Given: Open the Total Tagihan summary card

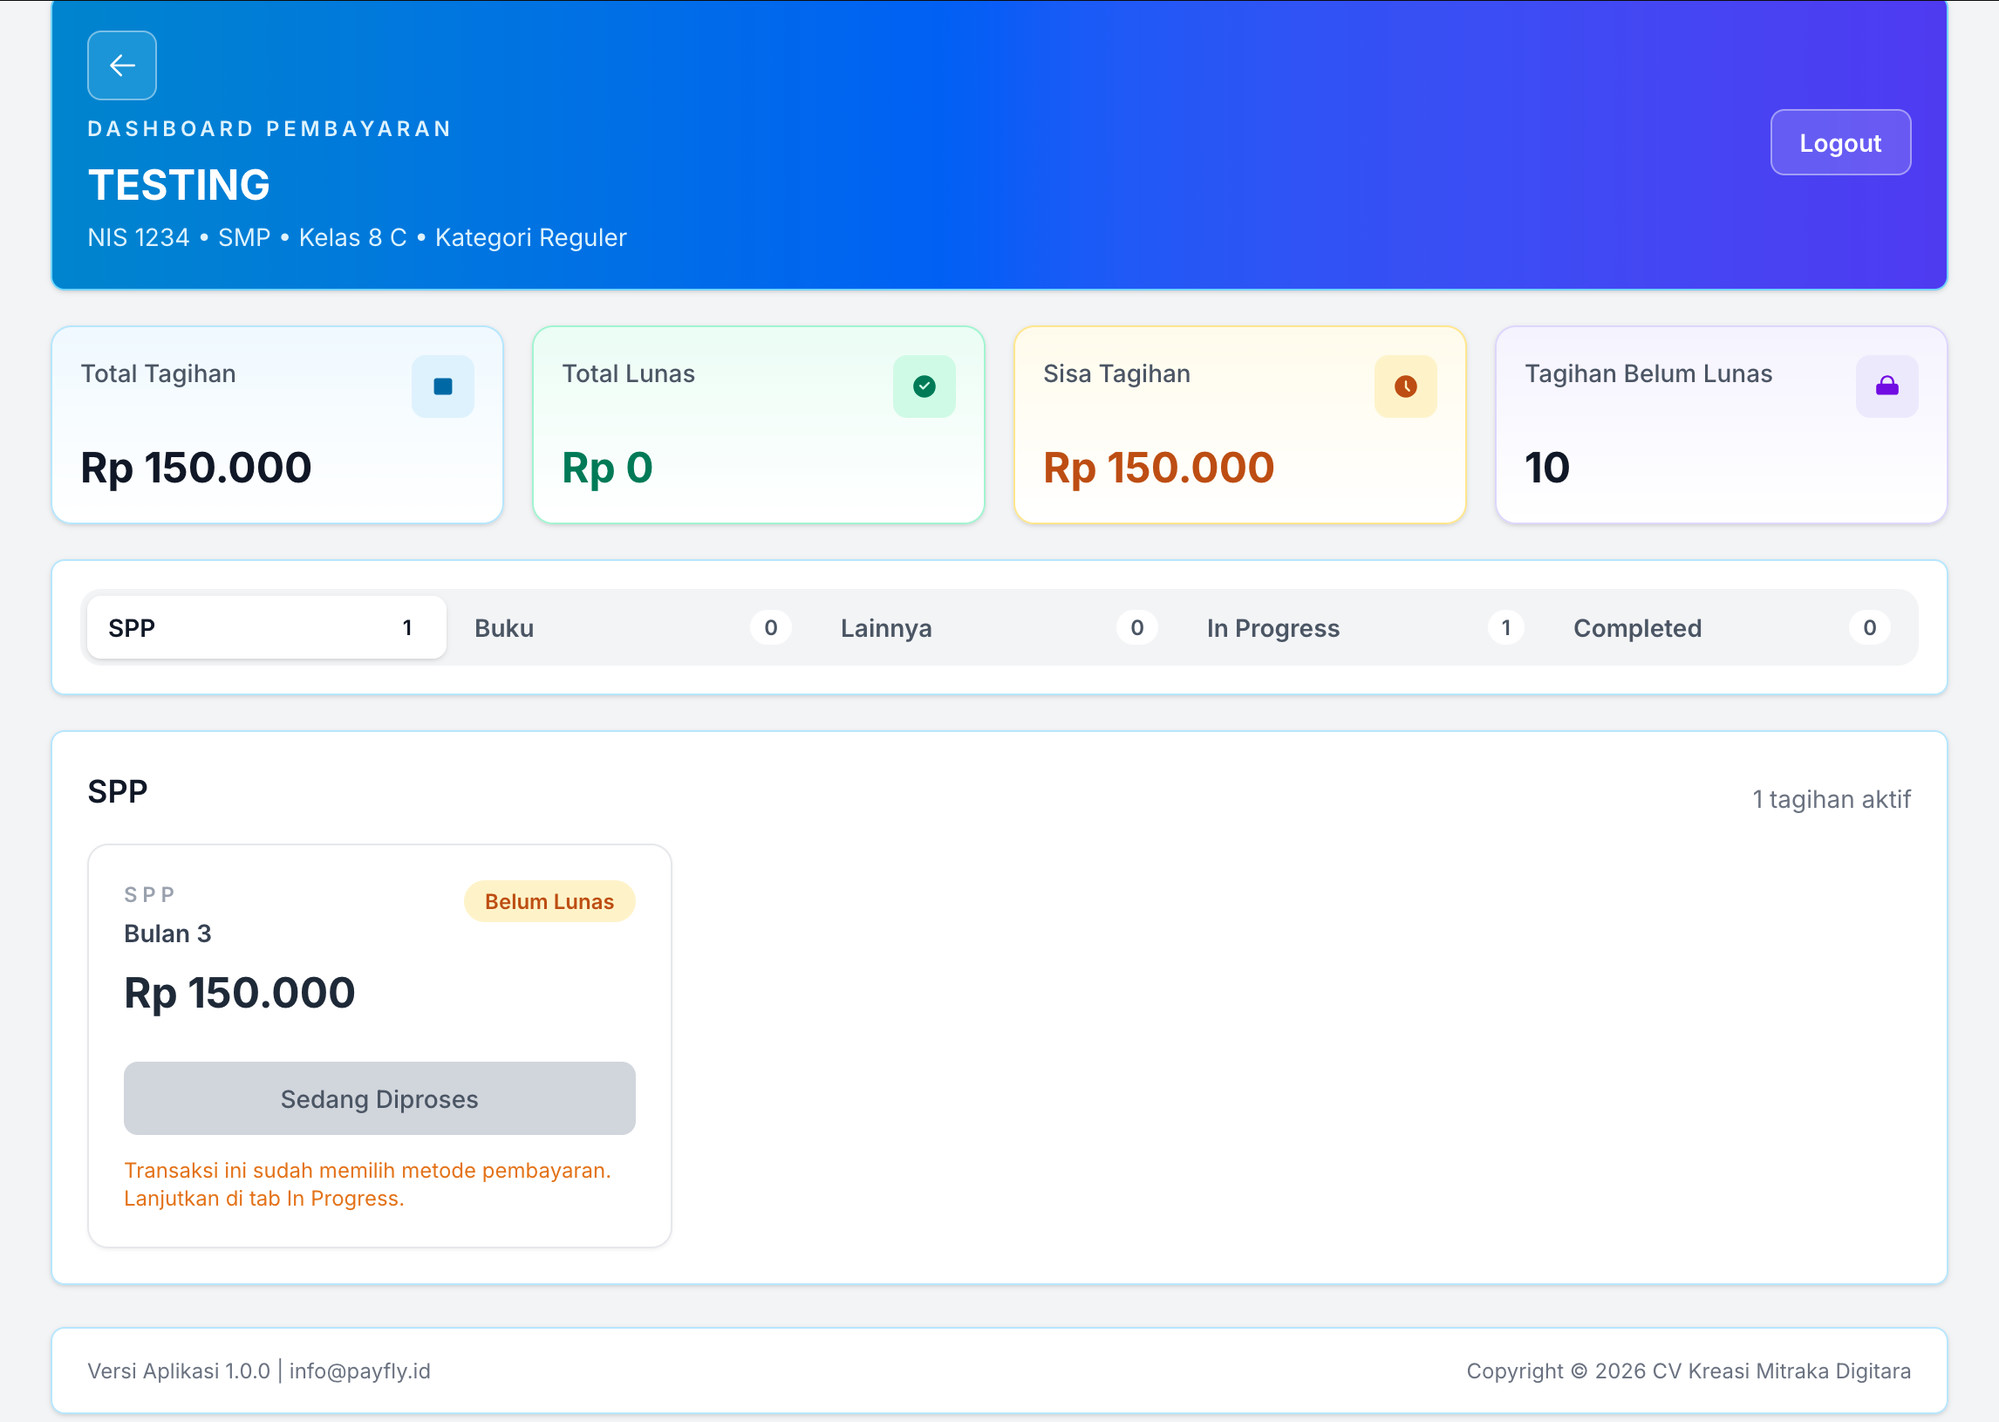Looking at the screenshot, I should pyautogui.click(x=277, y=424).
